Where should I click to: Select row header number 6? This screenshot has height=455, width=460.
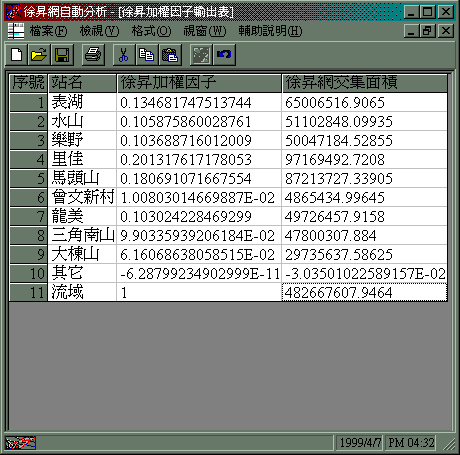[29, 197]
